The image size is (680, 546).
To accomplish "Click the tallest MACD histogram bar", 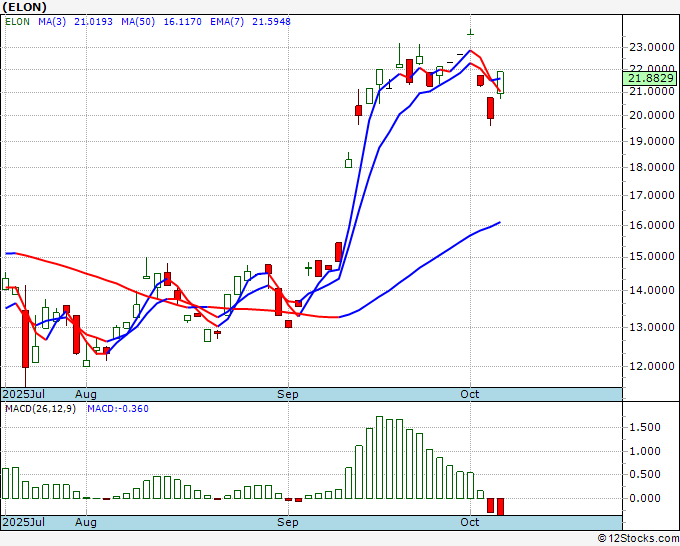I will click(x=379, y=458).
